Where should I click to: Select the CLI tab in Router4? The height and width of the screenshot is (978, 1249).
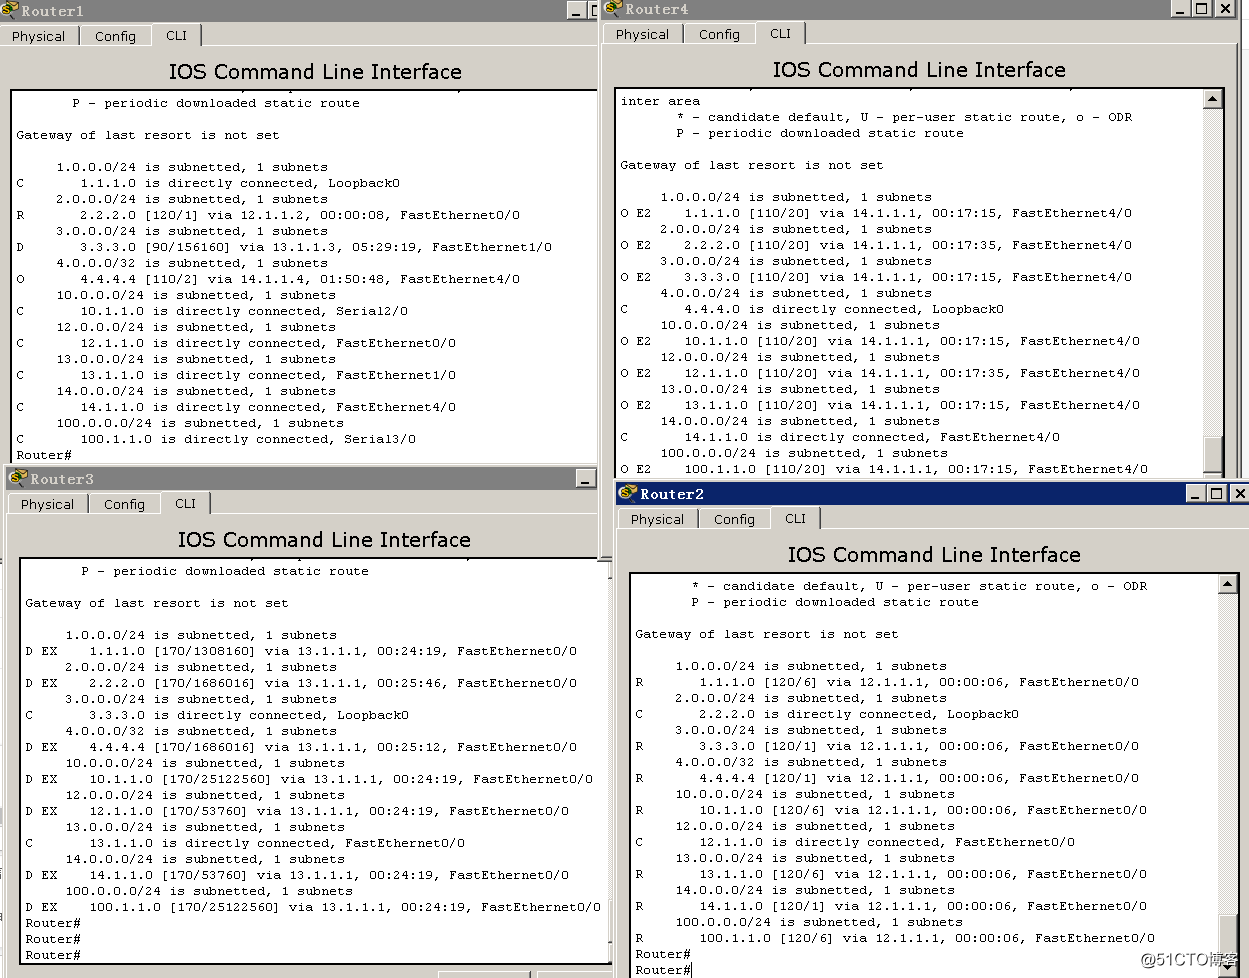coord(781,33)
